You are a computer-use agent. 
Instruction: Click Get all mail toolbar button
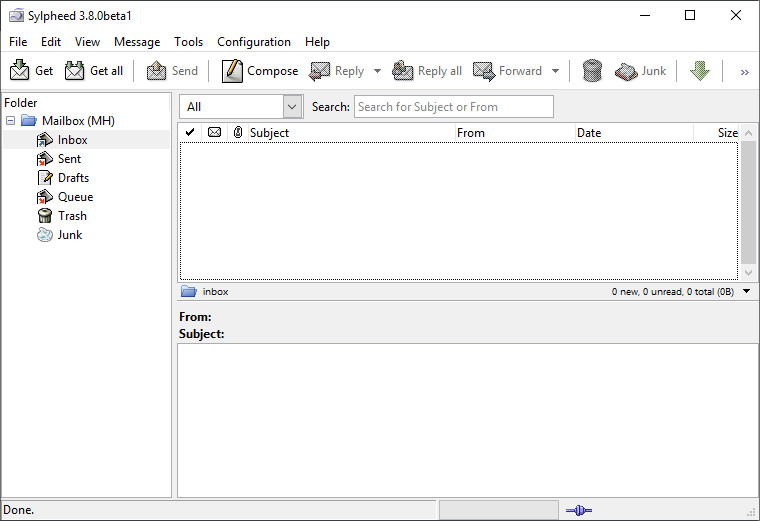coord(94,71)
